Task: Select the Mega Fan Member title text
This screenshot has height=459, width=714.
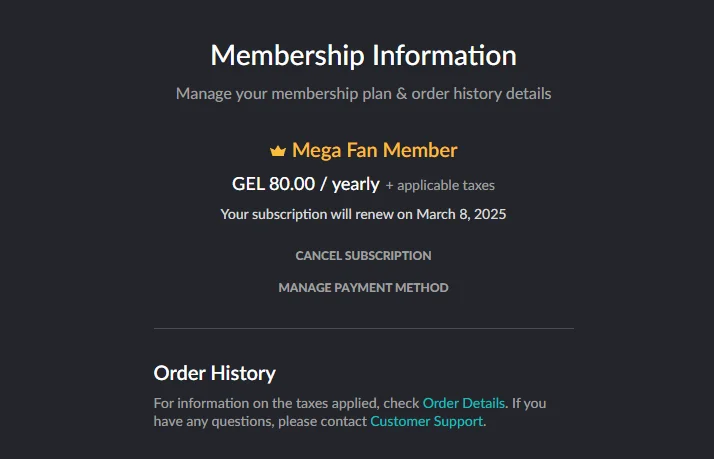Action: coord(374,150)
